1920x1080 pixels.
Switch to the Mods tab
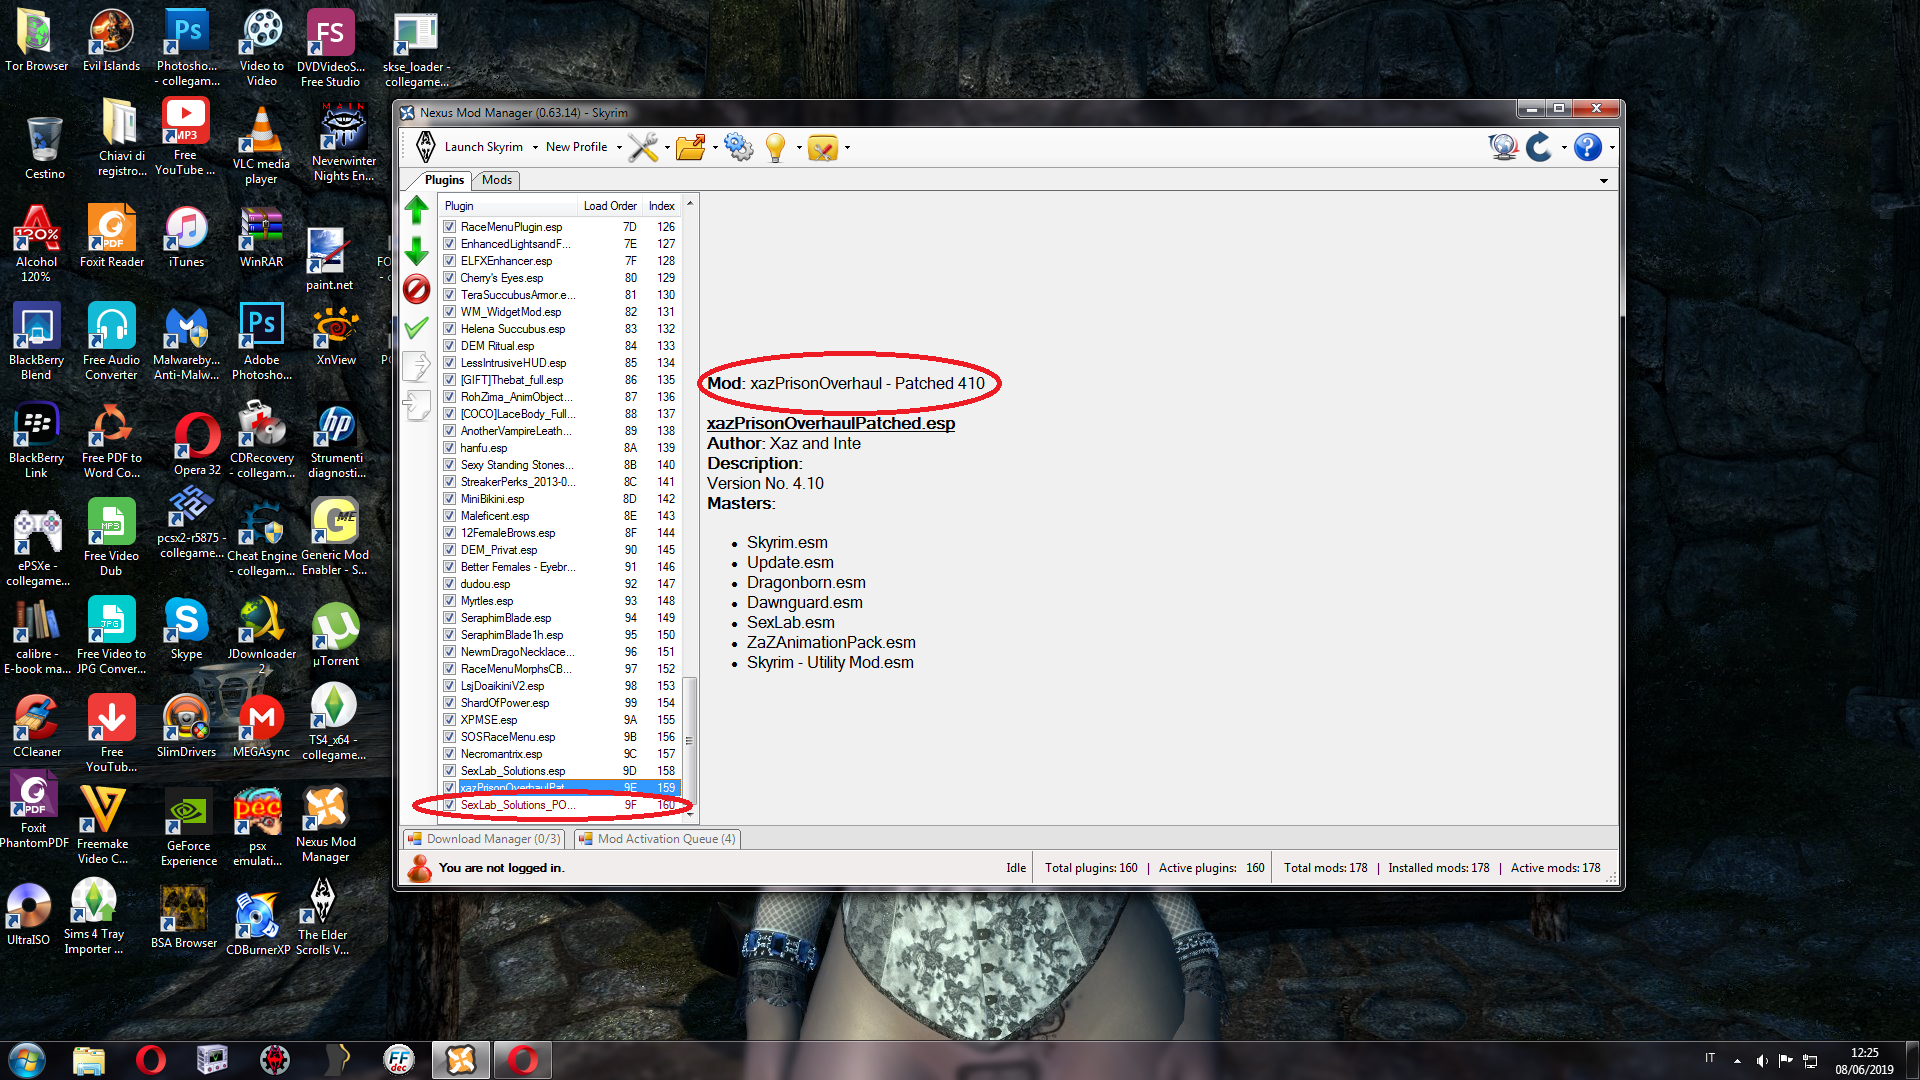coord(496,180)
